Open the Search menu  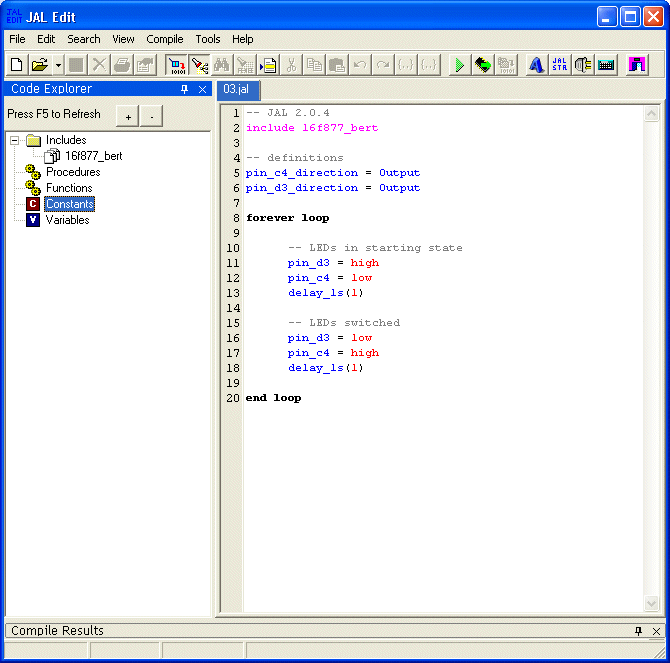[84, 39]
